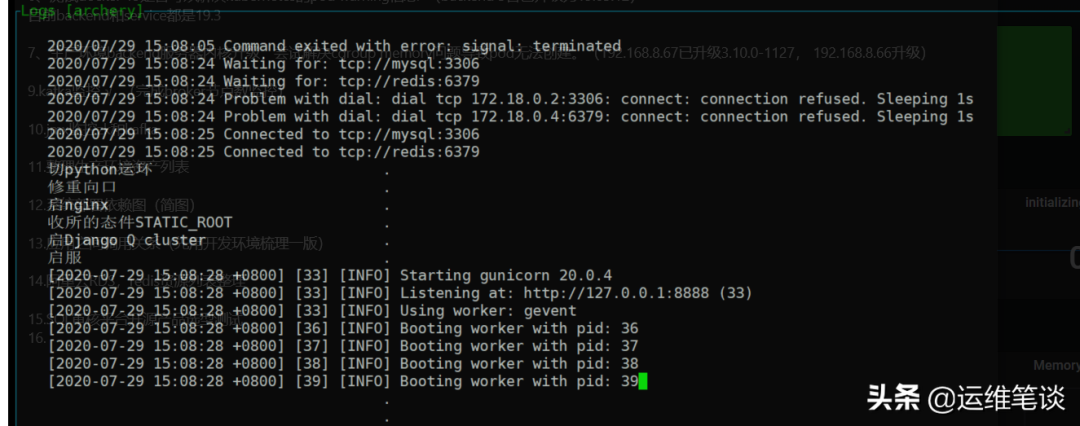Click the "initializing" status label

click(x=1052, y=202)
